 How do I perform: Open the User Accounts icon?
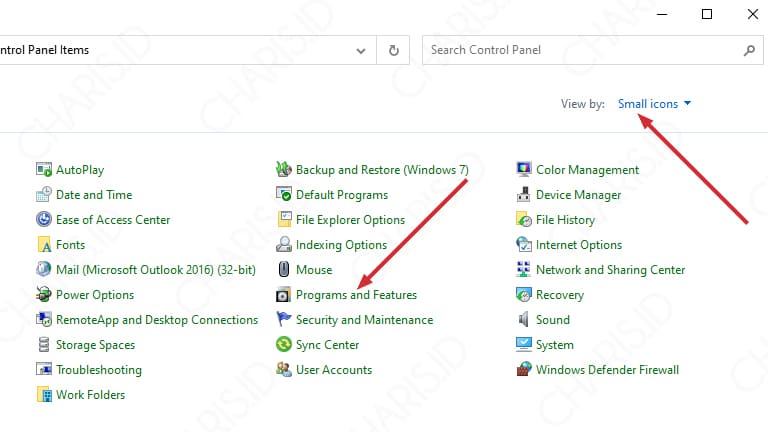click(284, 370)
